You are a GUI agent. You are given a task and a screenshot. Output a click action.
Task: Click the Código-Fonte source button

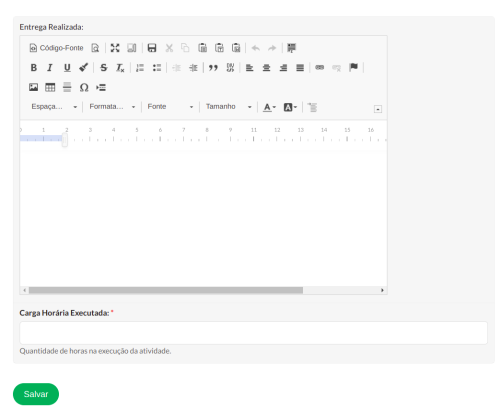[56, 48]
